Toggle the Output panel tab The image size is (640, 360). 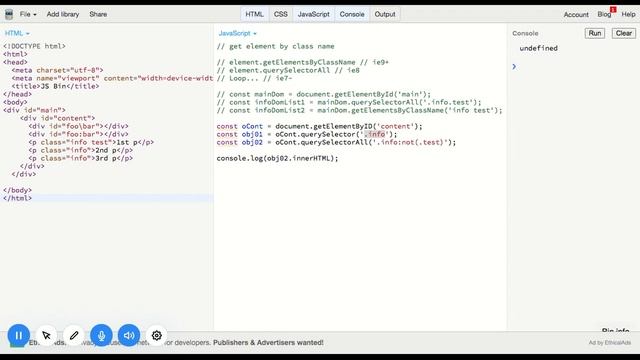(385, 14)
